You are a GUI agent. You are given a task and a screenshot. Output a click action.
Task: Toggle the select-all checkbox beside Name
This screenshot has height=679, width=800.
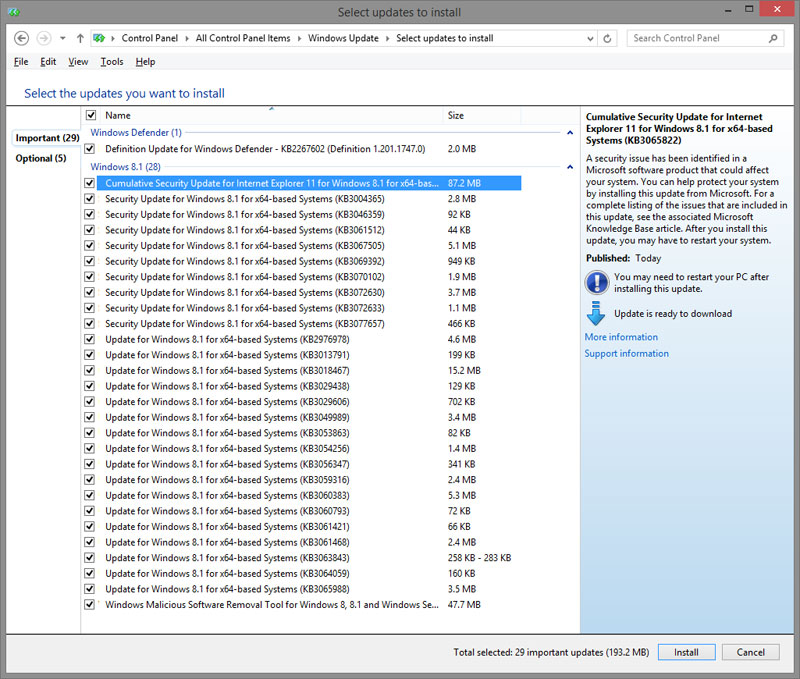pyautogui.click(x=91, y=115)
